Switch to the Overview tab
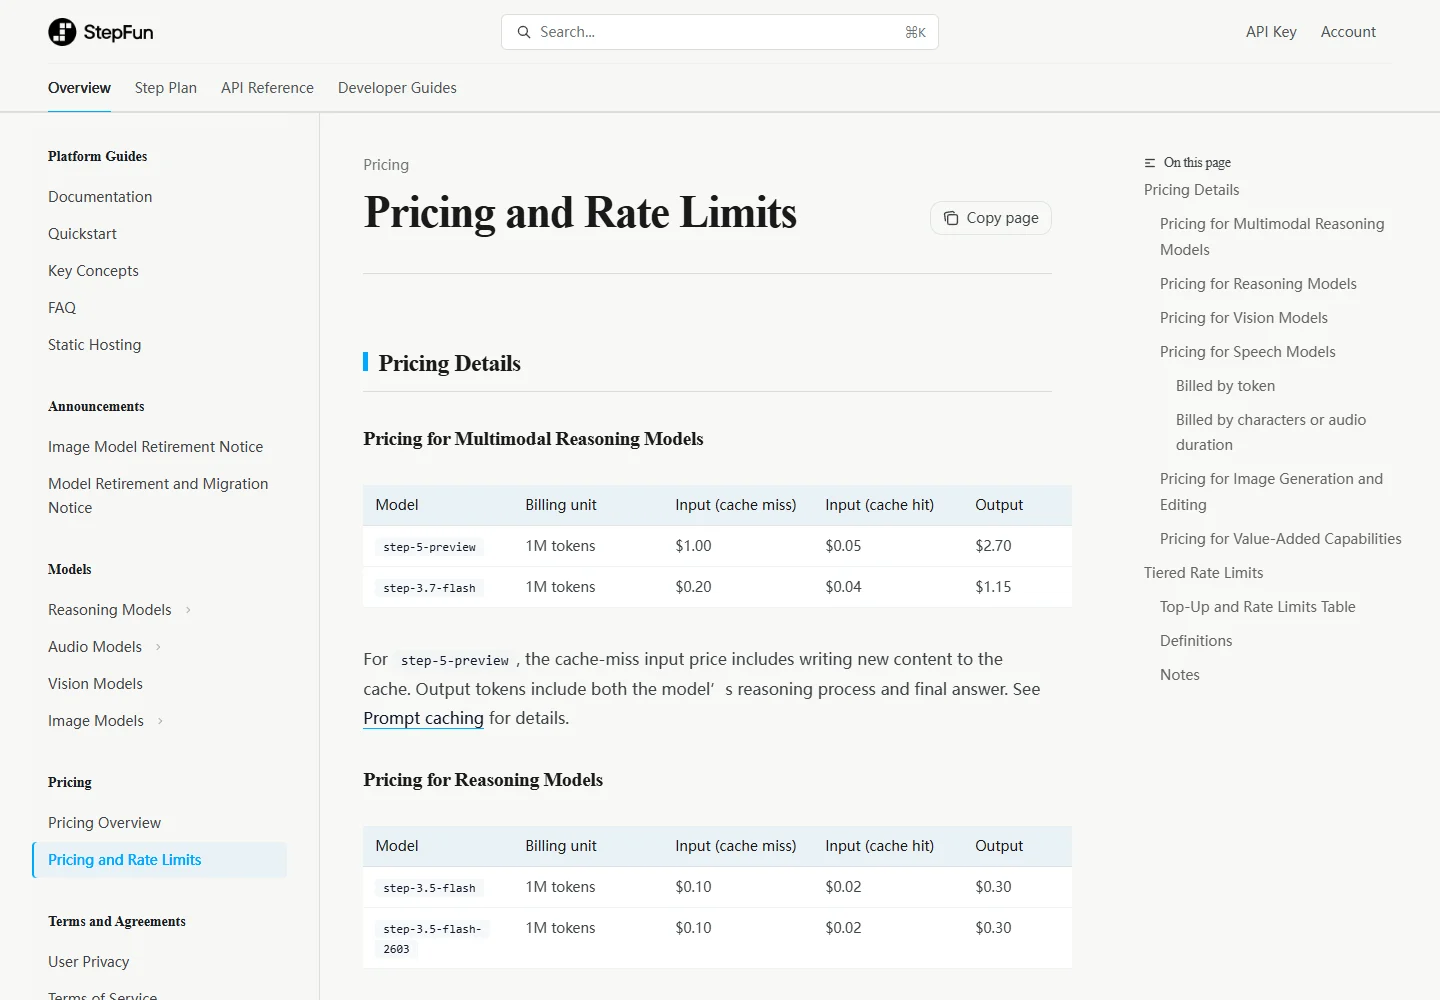This screenshot has height=1000, width=1440. (x=79, y=88)
